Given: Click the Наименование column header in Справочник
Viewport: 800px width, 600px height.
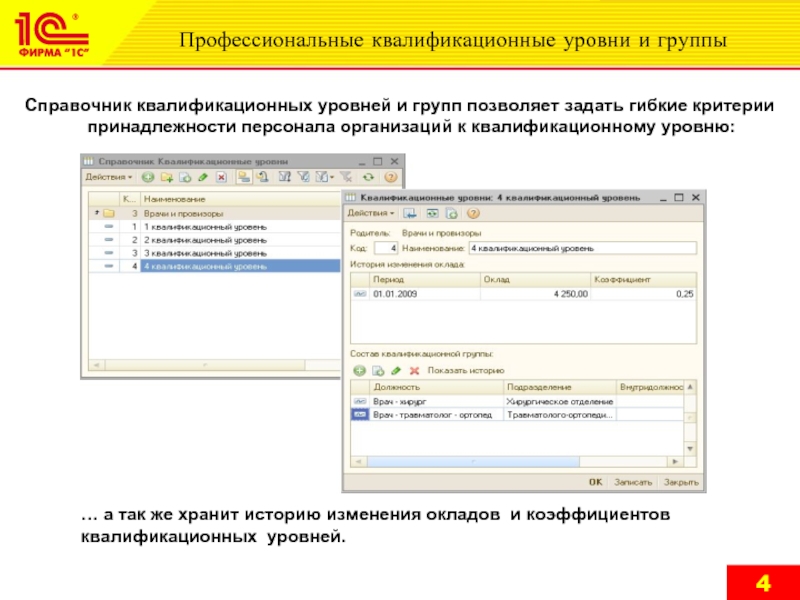Looking at the screenshot, I should 241,199.
